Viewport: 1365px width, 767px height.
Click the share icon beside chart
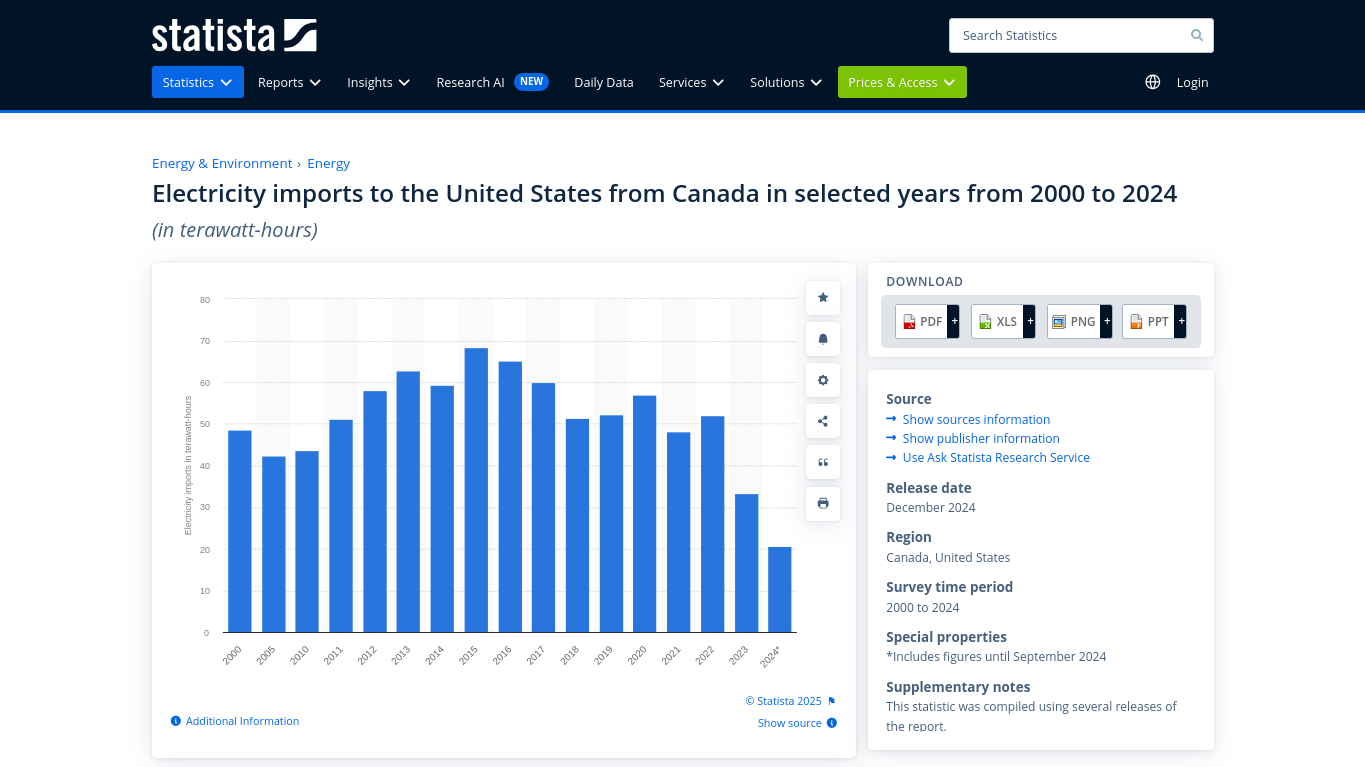(x=823, y=421)
